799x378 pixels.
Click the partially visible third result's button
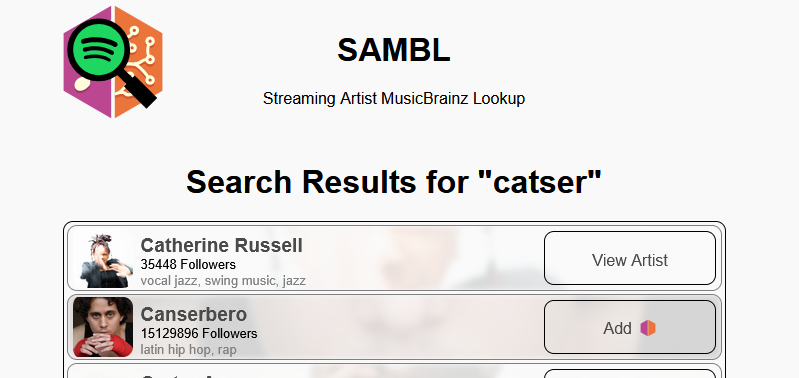(x=630, y=373)
